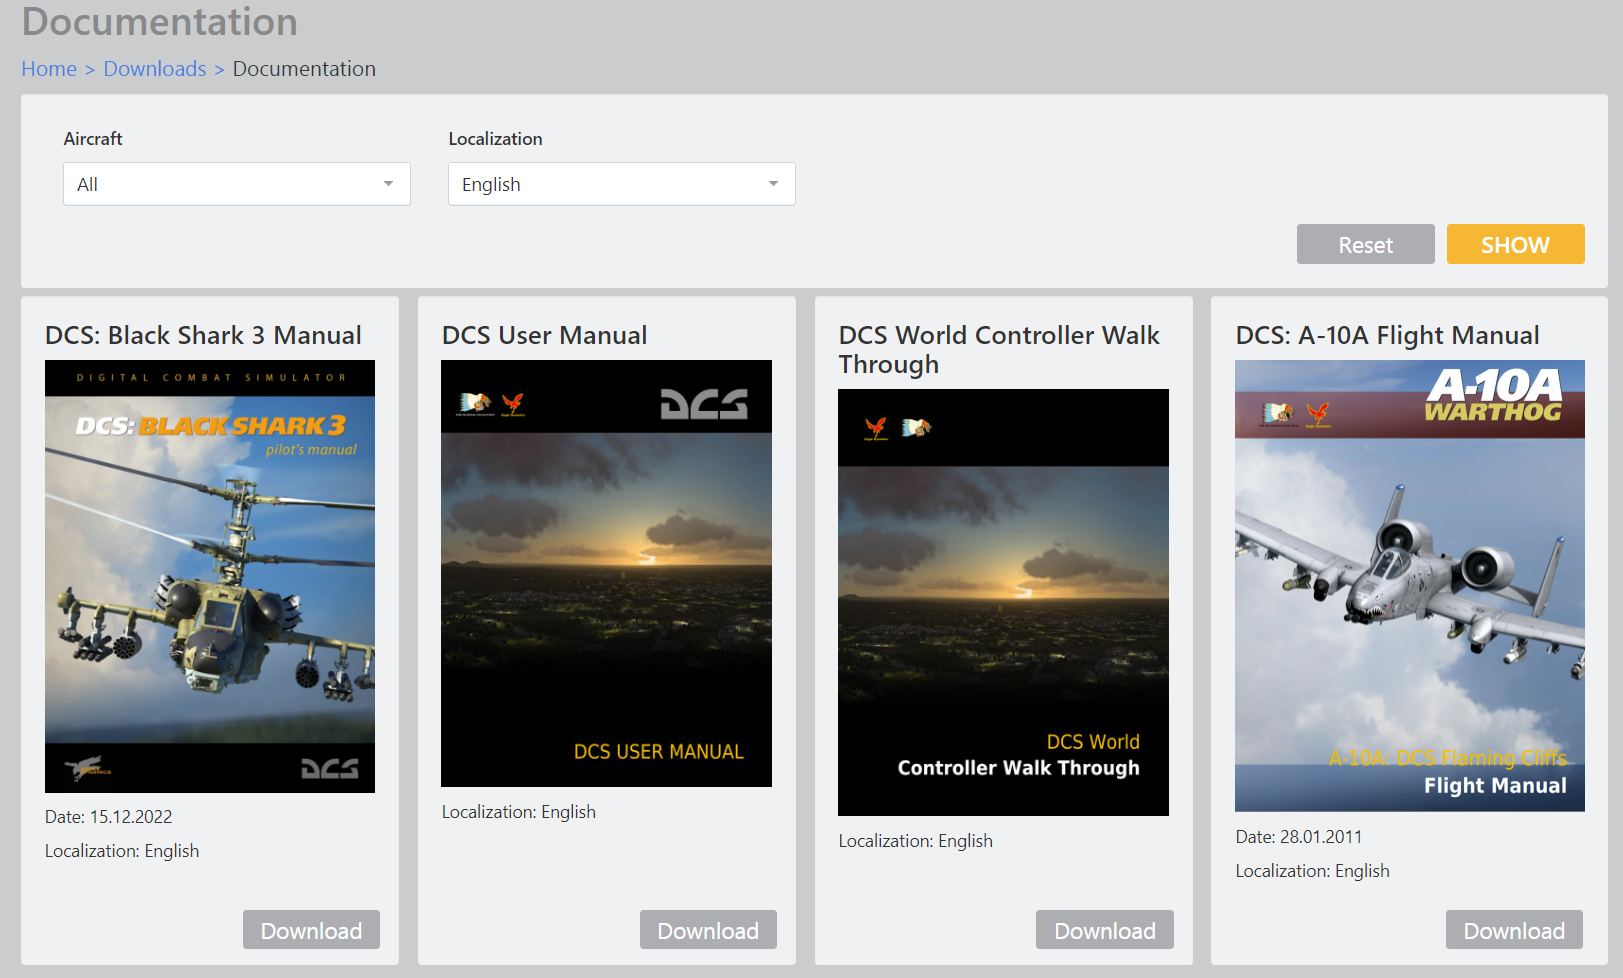1623x978 pixels.
Task: Click Localization: English under Black Shark 3
Action: click(122, 851)
